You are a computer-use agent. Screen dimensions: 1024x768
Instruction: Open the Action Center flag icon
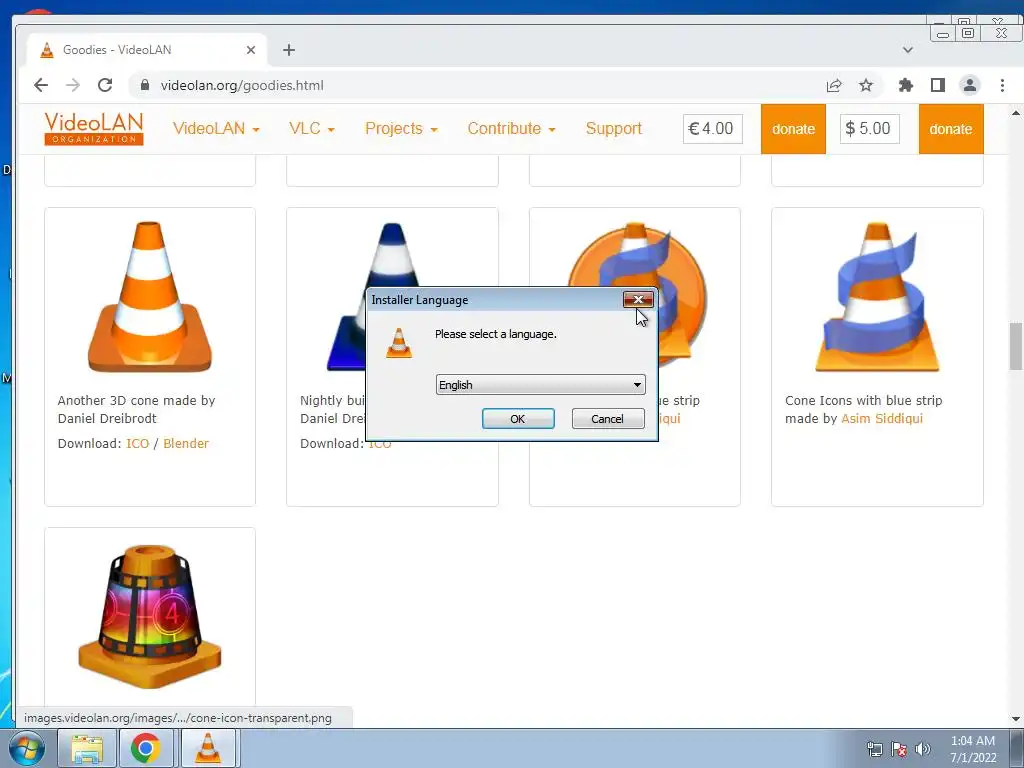coord(899,749)
